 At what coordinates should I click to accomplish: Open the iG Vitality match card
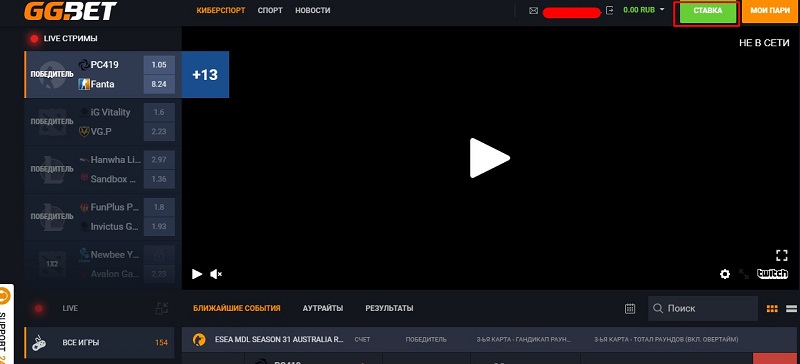pos(103,122)
